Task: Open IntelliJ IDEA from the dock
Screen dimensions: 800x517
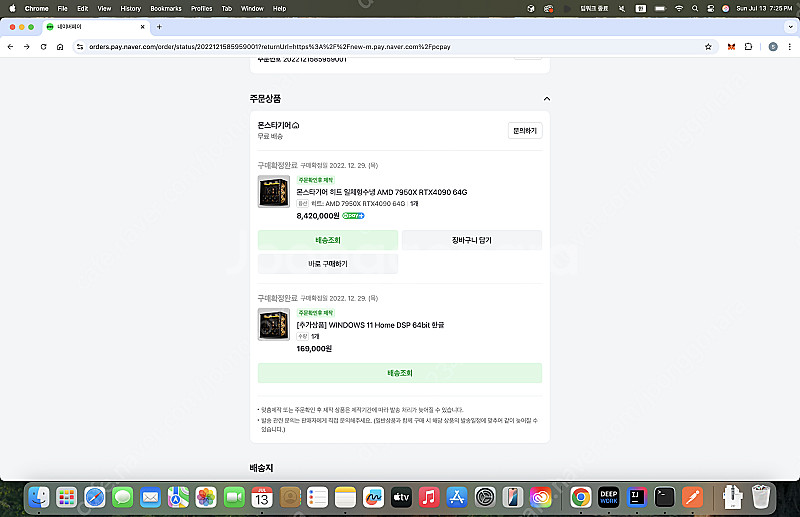Action: coord(637,497)
